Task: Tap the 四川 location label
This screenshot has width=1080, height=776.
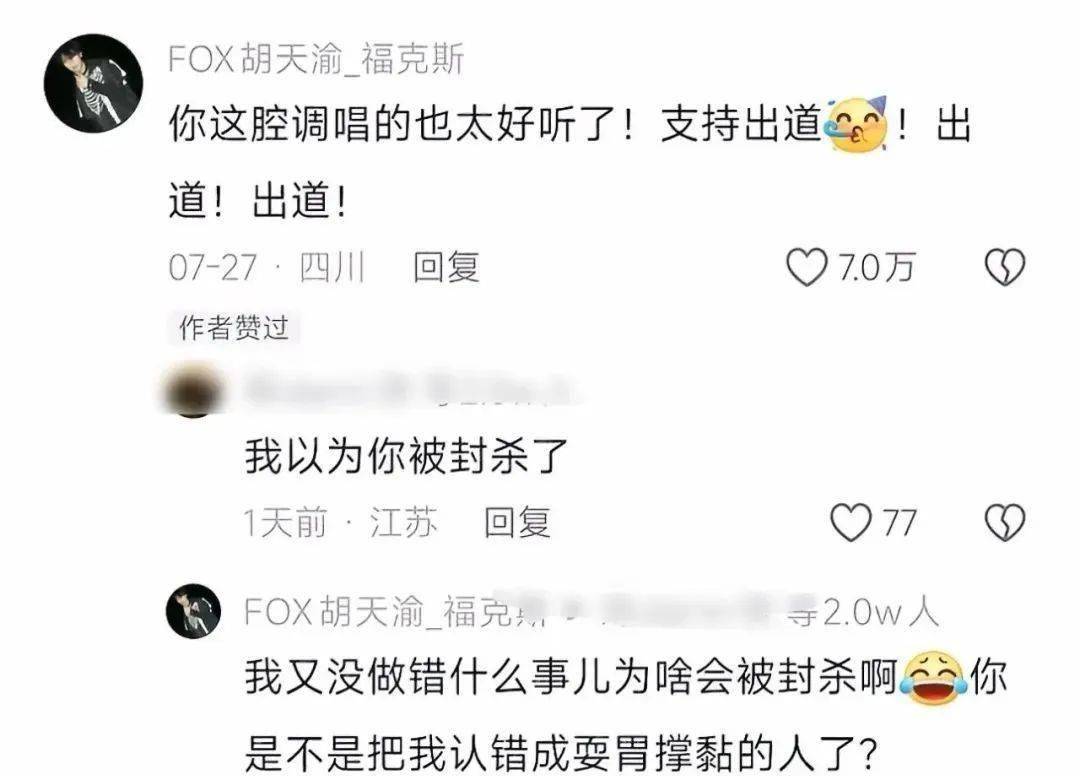Action: coord(332,267)
